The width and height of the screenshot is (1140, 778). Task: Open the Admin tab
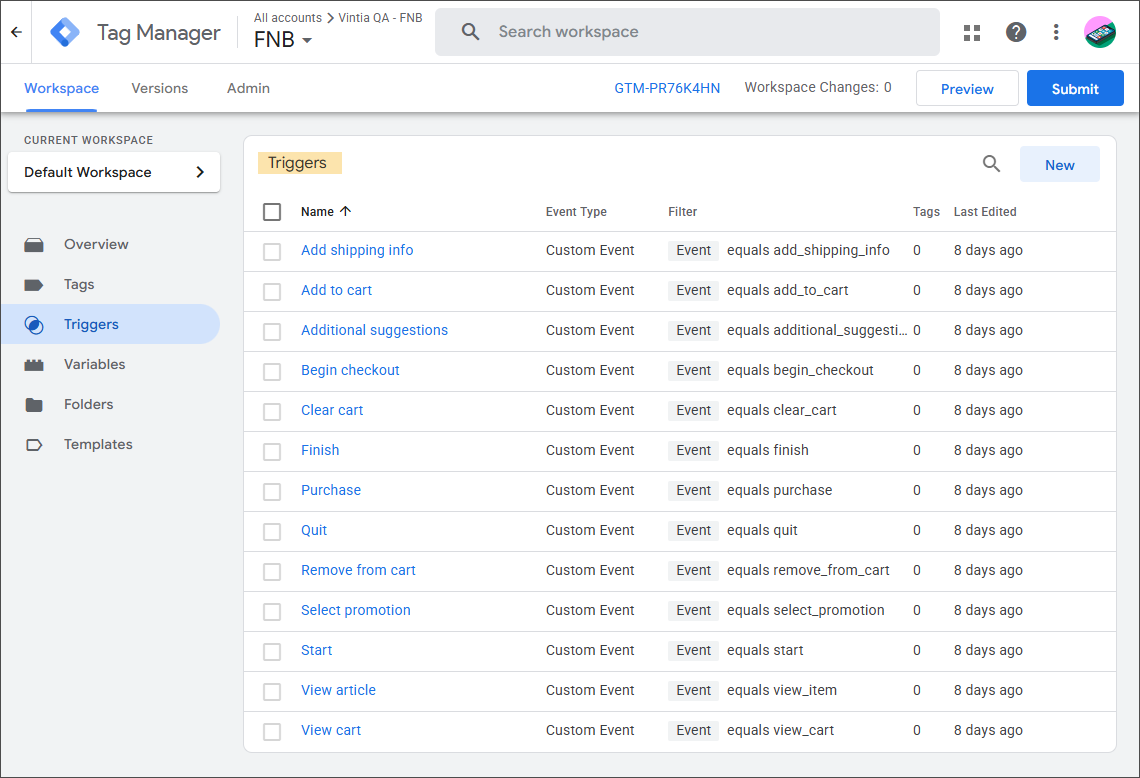pos(247,88)
